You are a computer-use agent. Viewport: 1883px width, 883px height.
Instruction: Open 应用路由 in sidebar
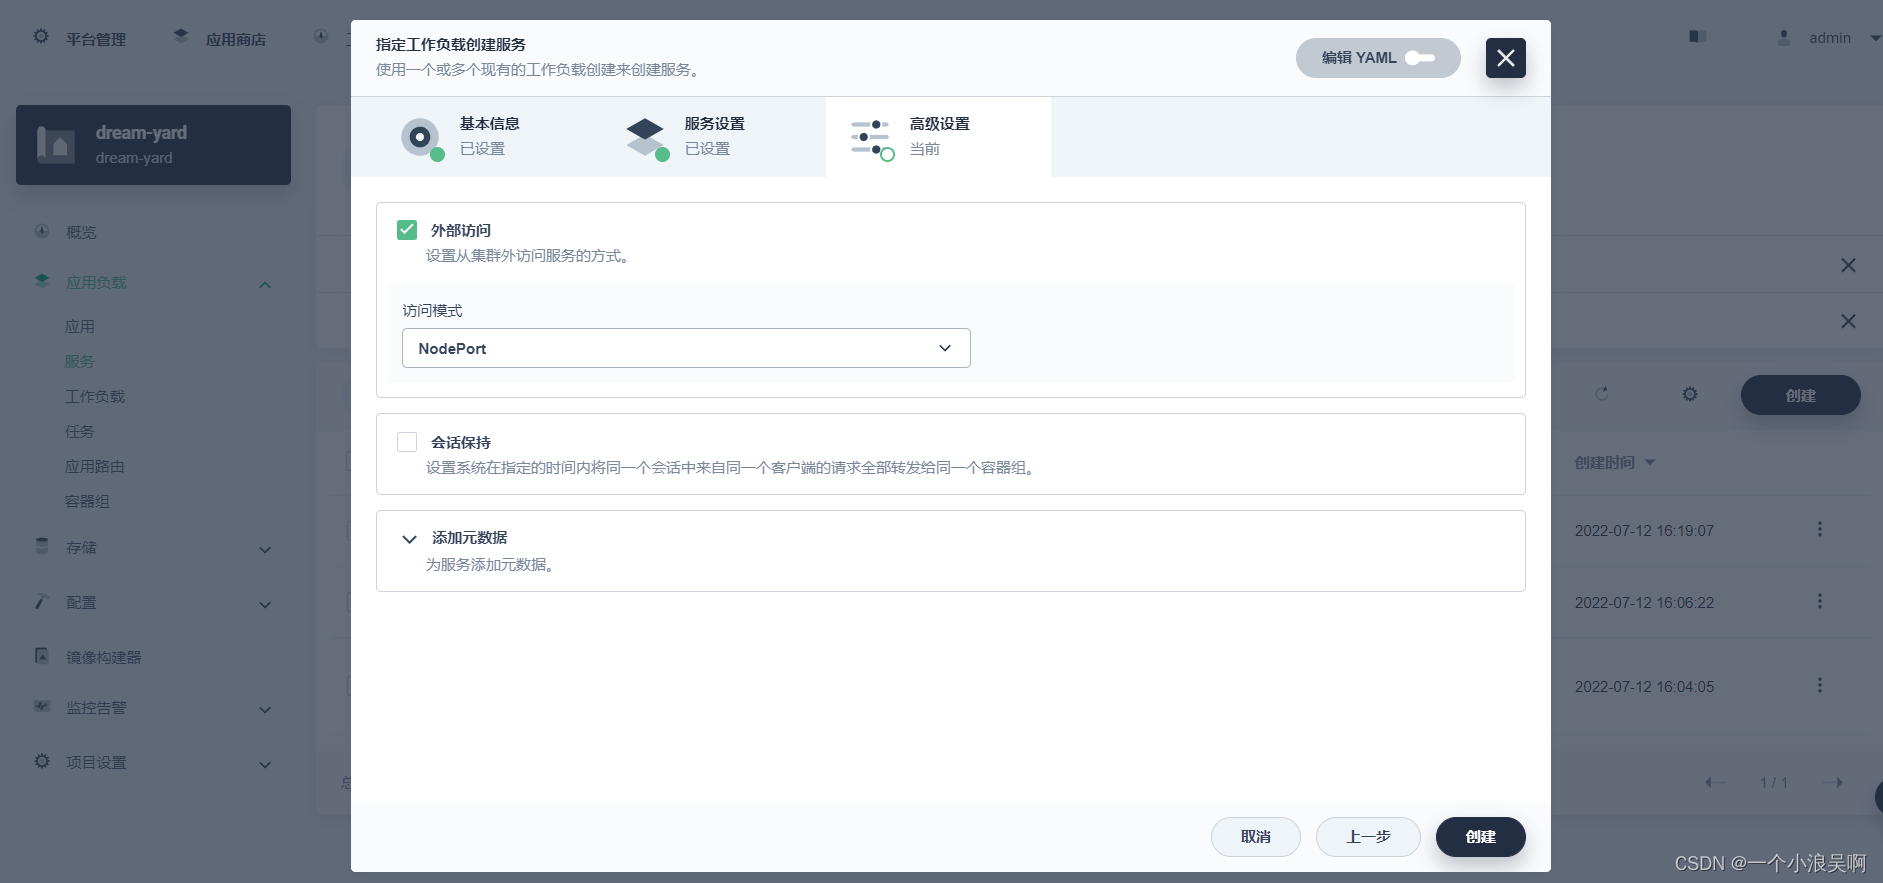95,466
